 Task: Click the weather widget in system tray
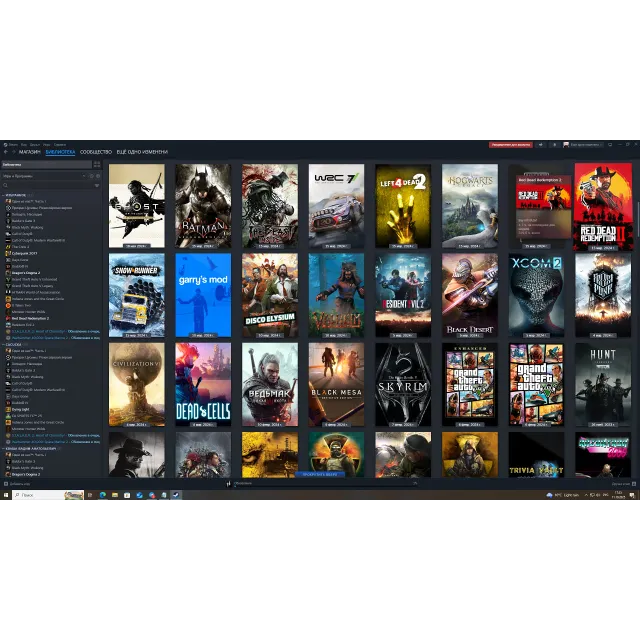coord(563,495)
